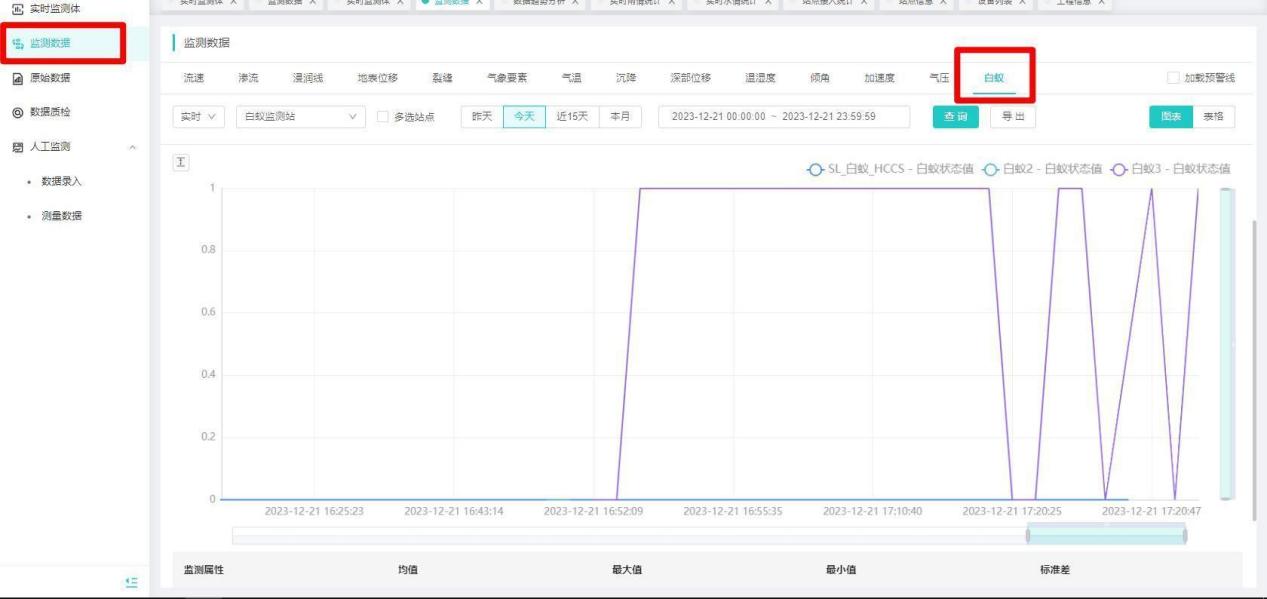This screenshot has height=599, width=1267.
Task: Open 原始数据 via its sidebar icon
Action: tap(18, 78)
